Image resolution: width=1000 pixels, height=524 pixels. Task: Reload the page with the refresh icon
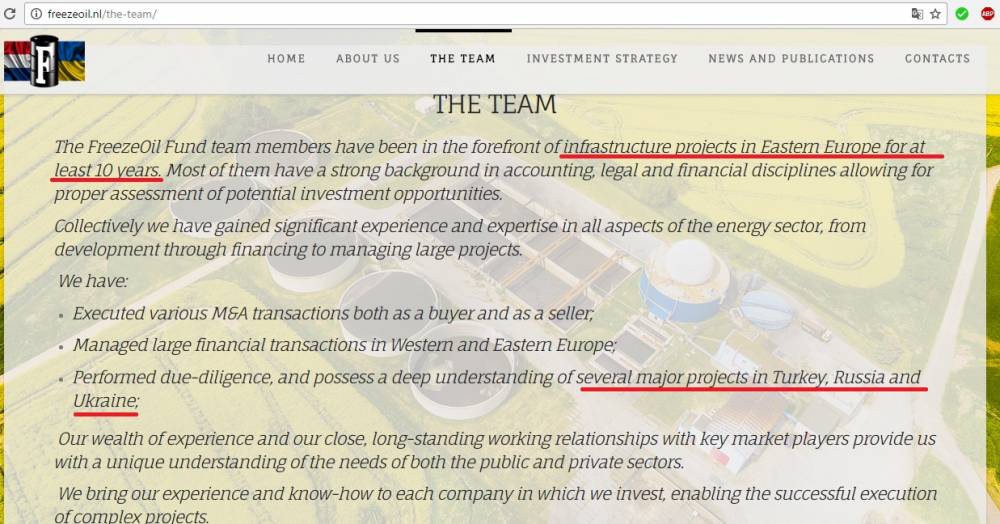[10, 13]
